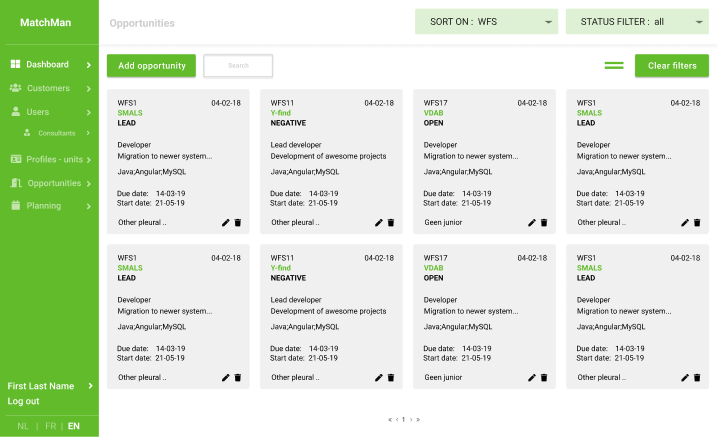The image size is (717, 437).
Task: Go to next page in pagination
Action: point(411,420)
